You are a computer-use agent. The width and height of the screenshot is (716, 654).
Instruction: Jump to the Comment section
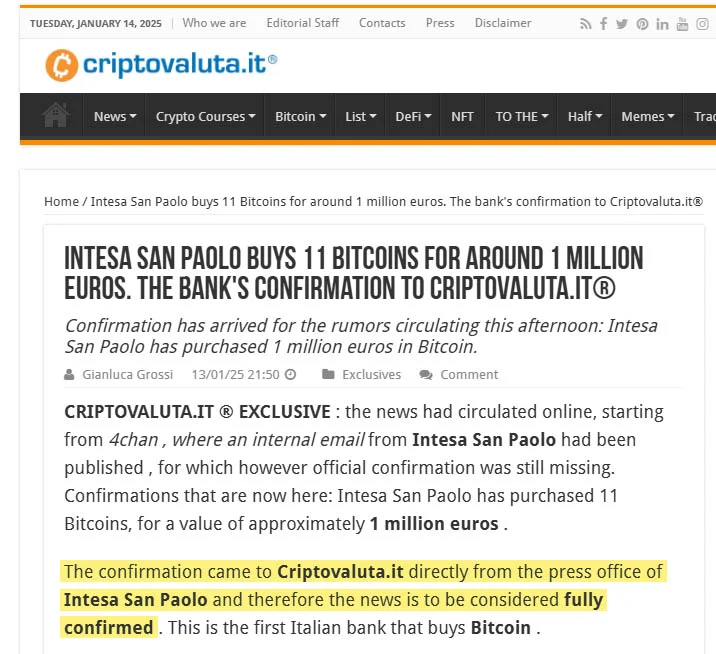pos(469,374)
